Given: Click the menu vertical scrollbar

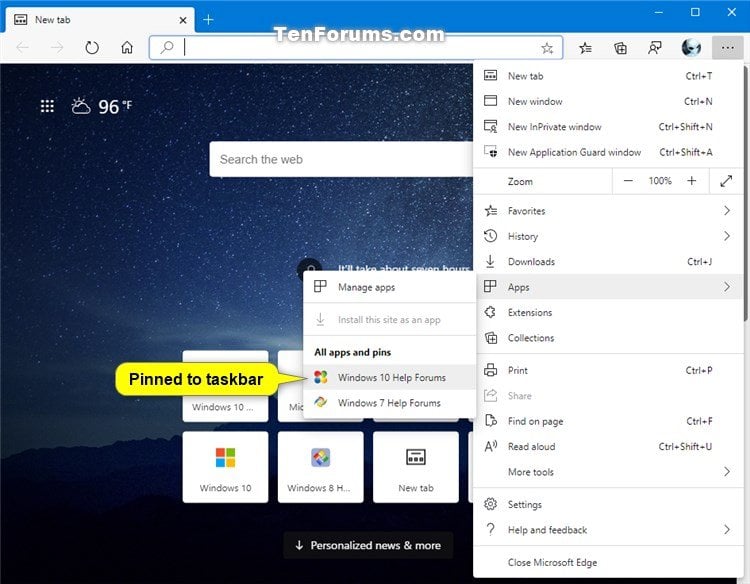Looking at the screenshot, I should tap(745, 194).
